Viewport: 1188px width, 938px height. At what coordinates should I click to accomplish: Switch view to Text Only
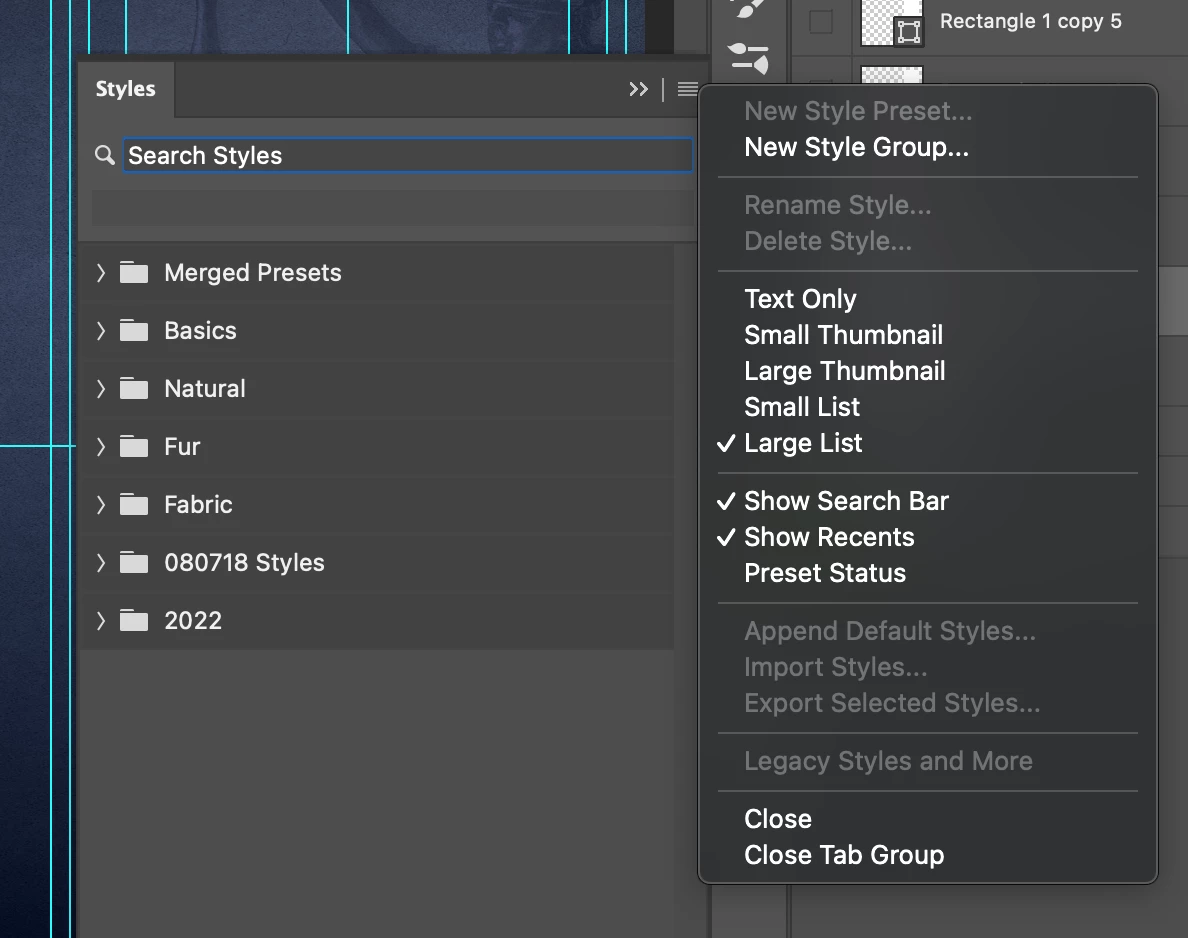[x=800, y=299]
